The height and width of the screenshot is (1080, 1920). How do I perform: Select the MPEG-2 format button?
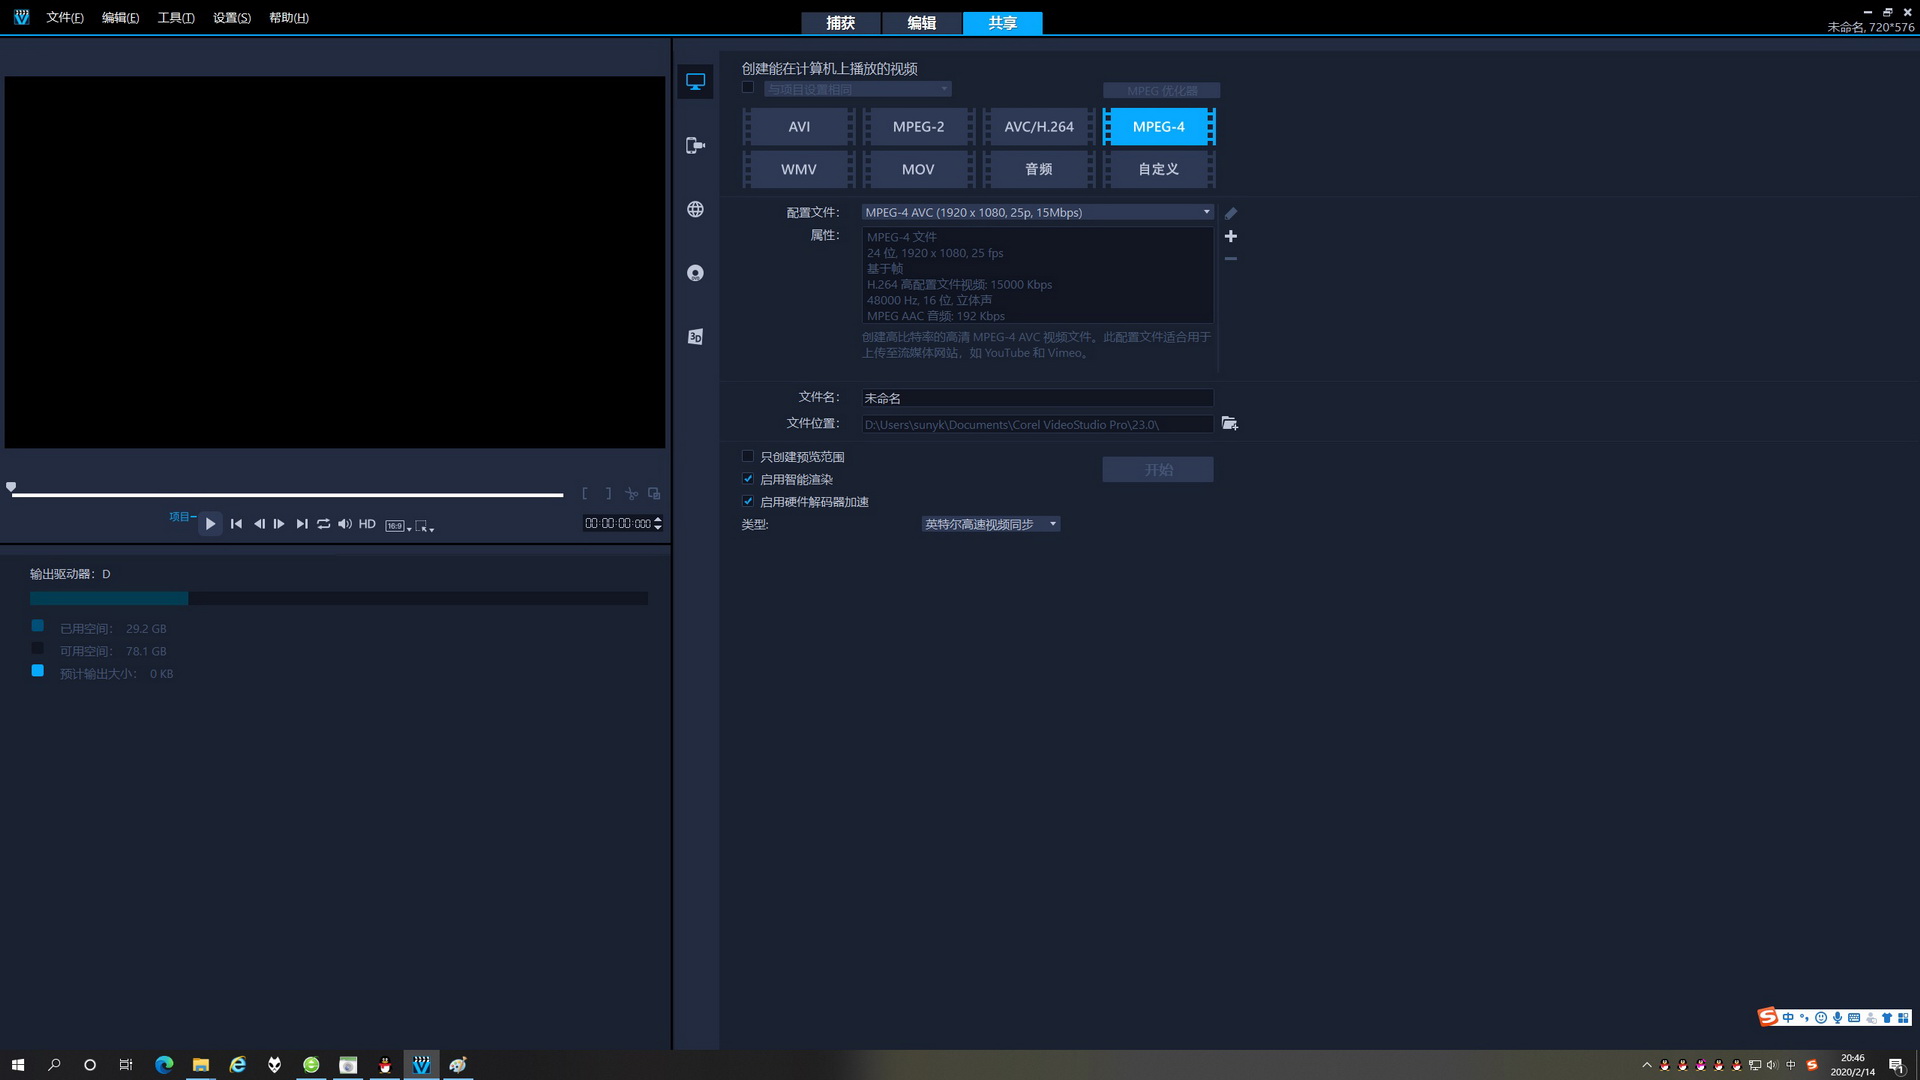(918, 127)
